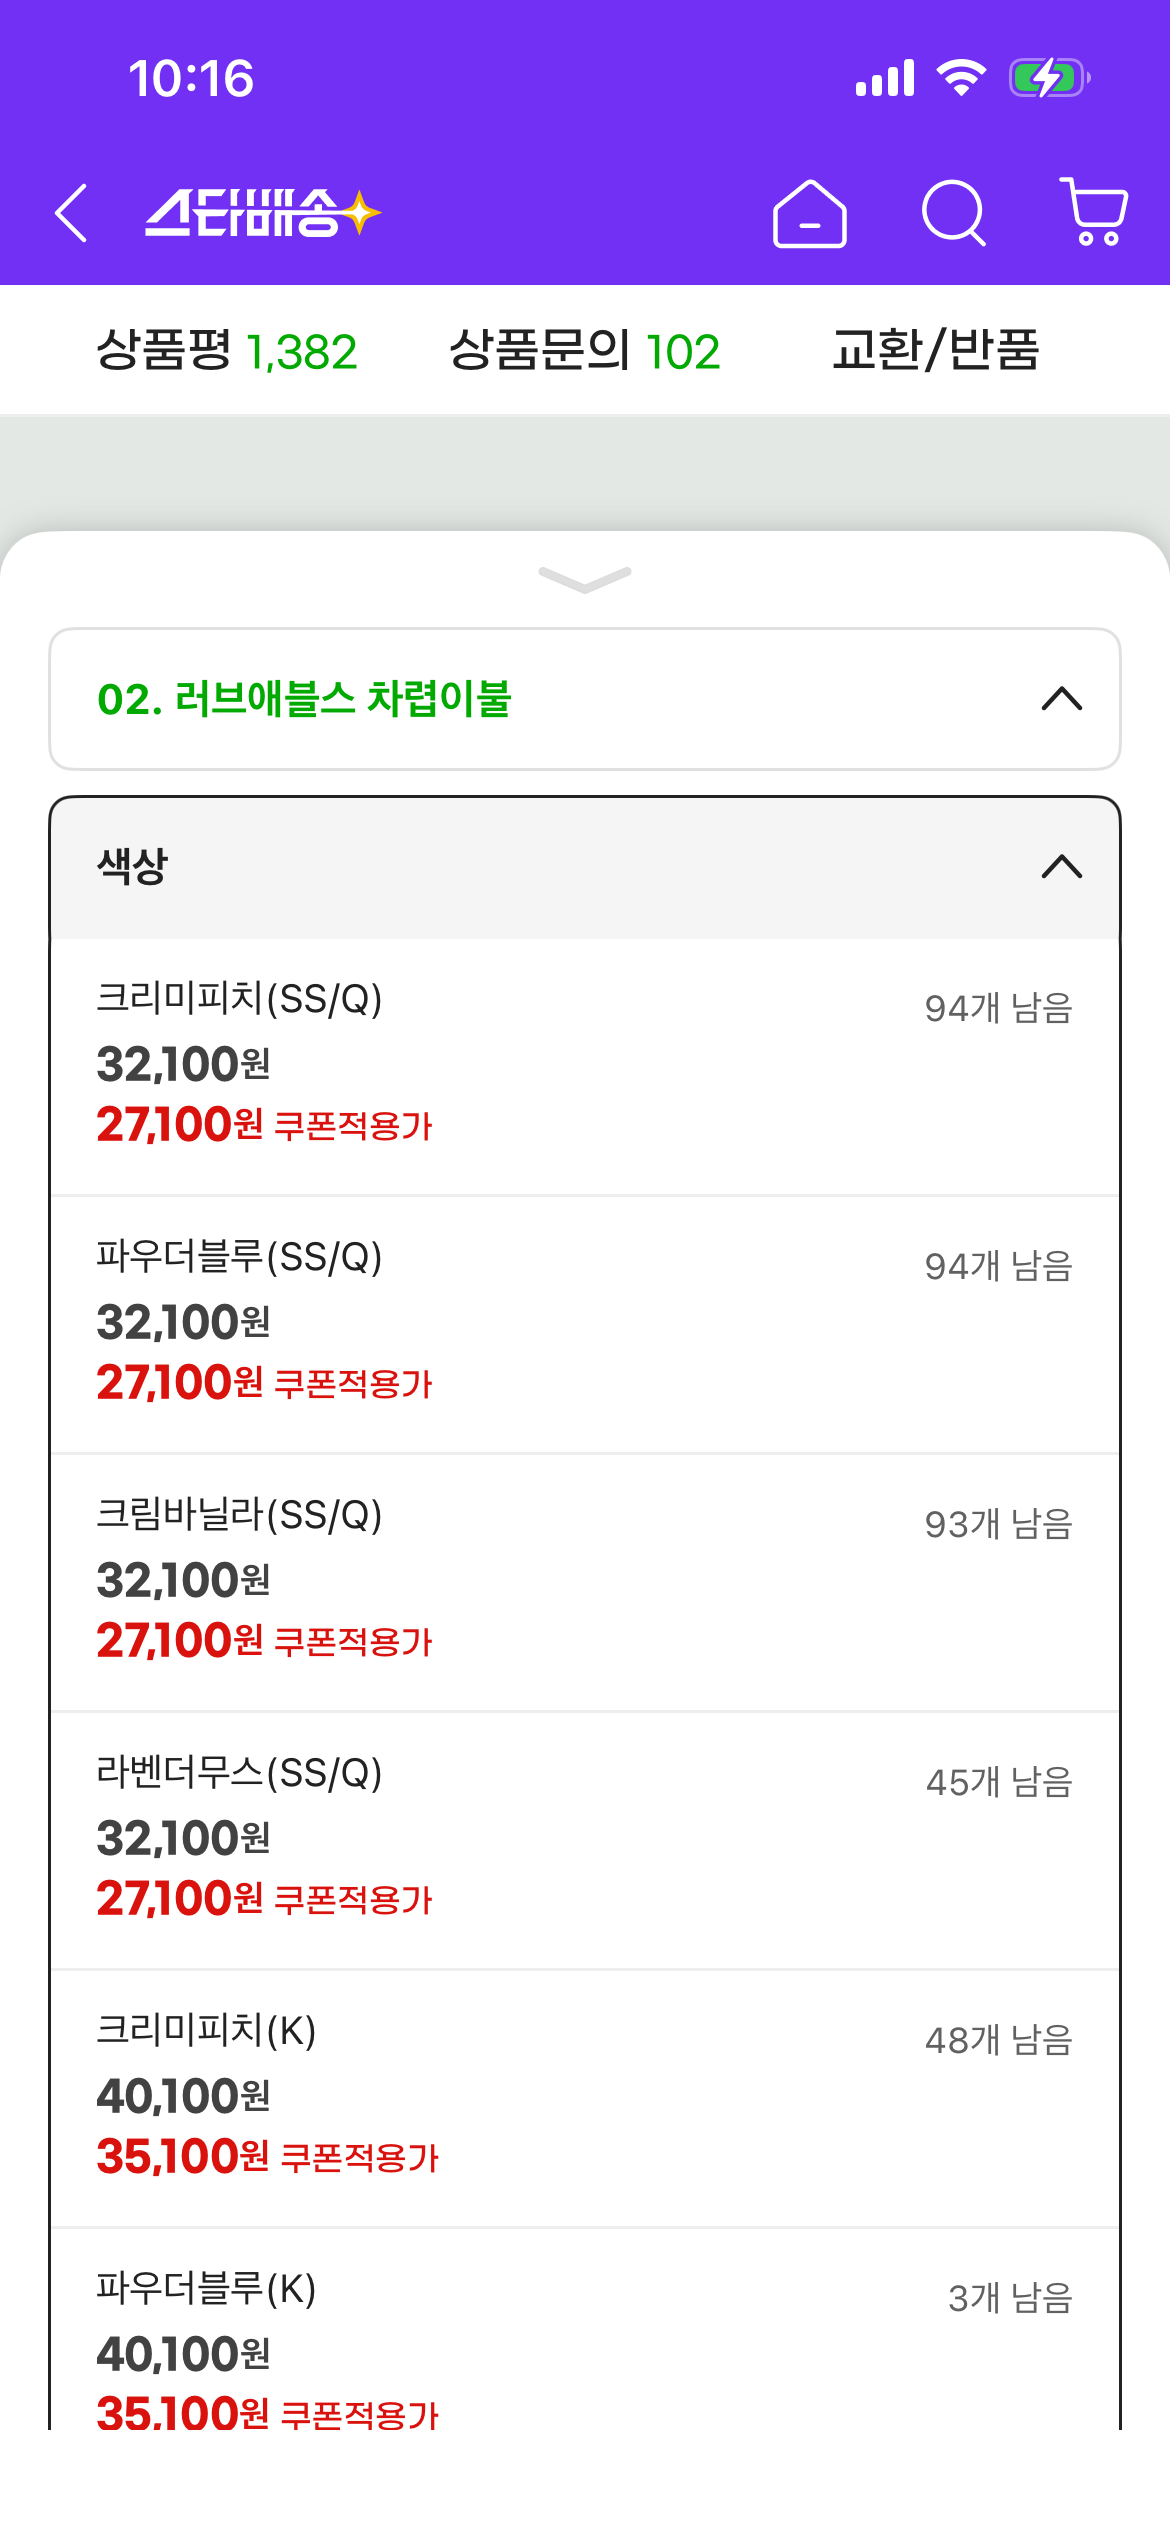This screenshot has height=2532, width=1170.
Task: Select the 크리미피치(K) option
Action: pyautogui.click(x=585, y=2098)
